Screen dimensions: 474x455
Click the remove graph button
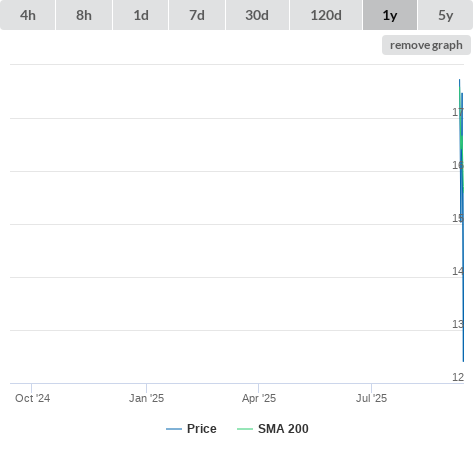pos(426,45)
